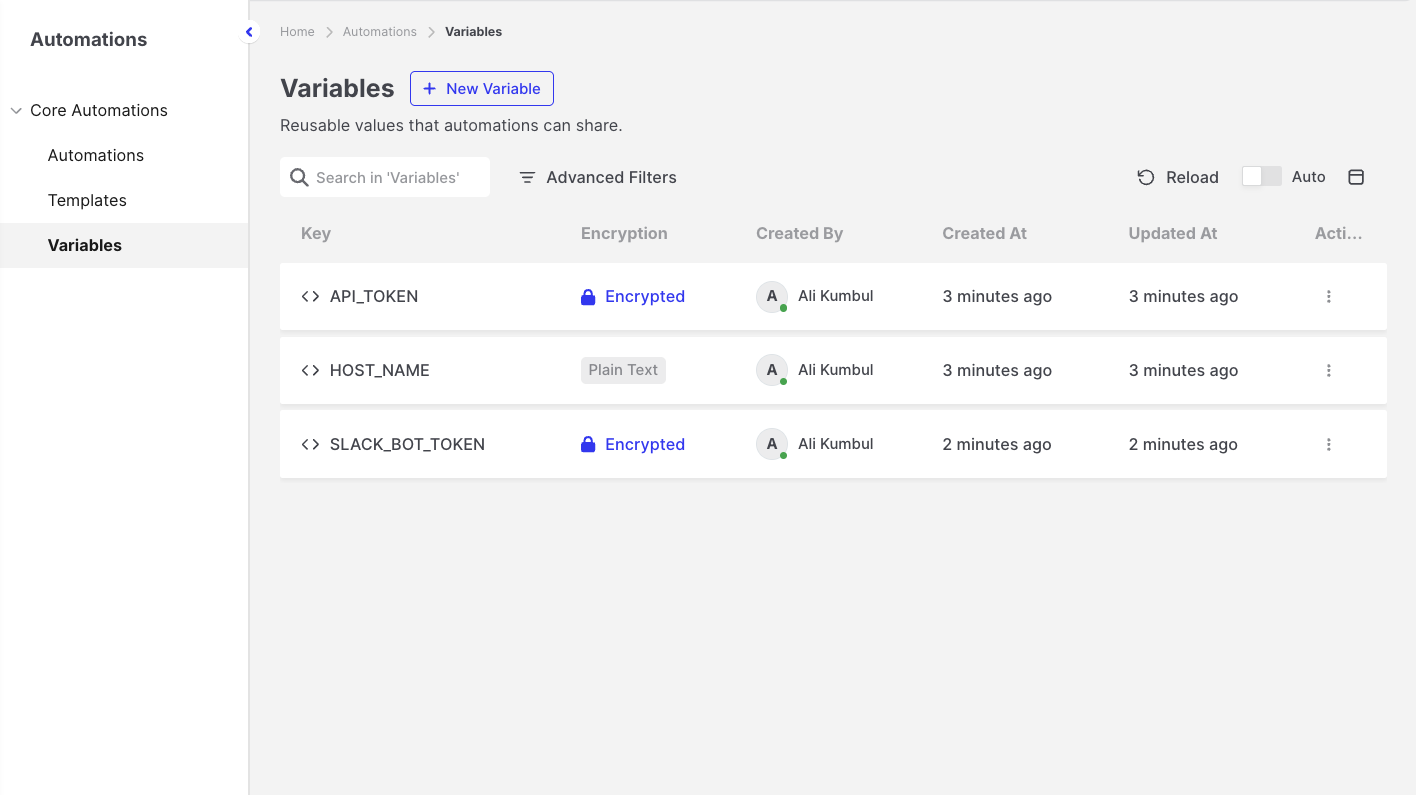The width and height of the screenshot is (1416, 795).
Task: Click Ali Kumbul name in SLACK_BOT_TOKEN row
Action: [x=836, y=444]
